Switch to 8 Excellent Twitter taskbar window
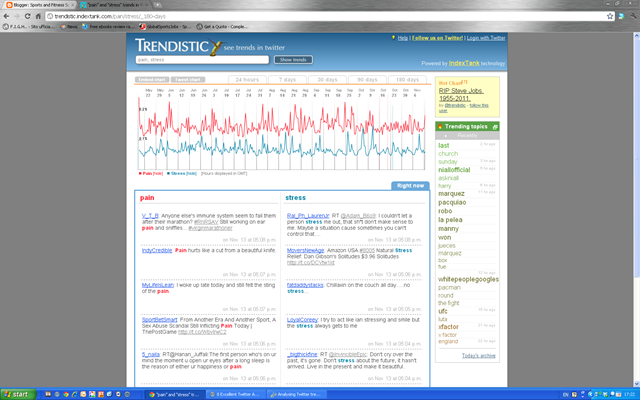The width and height of the screenshot is (640, 400). pyautogui.click(x=235, y=394)
